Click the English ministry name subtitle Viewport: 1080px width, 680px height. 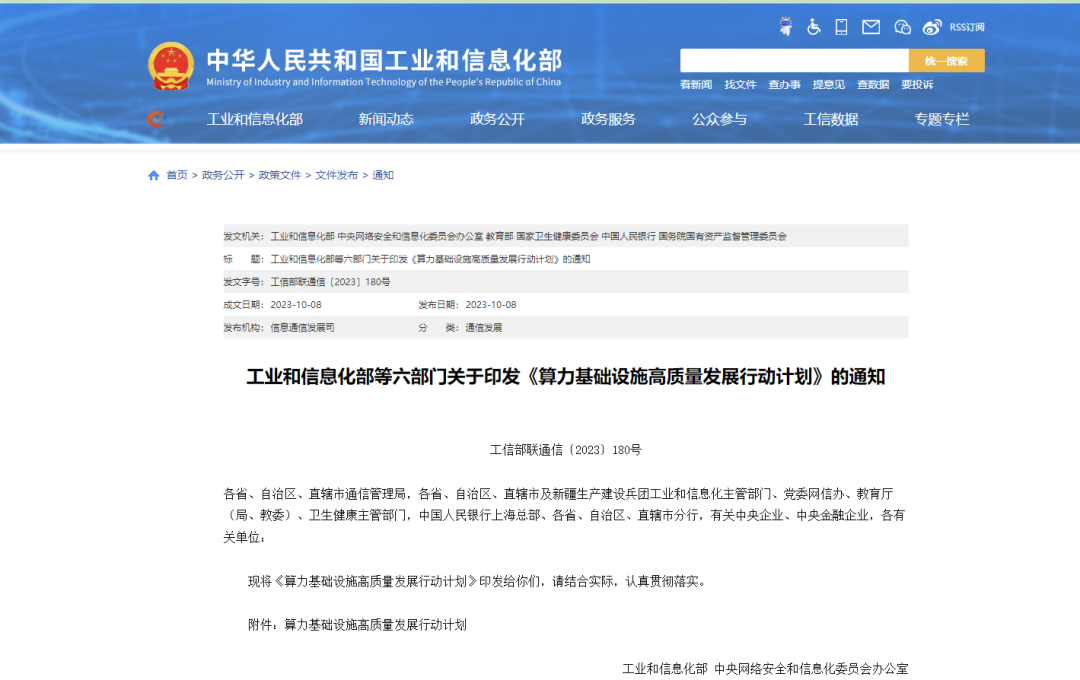pos(384,82)
